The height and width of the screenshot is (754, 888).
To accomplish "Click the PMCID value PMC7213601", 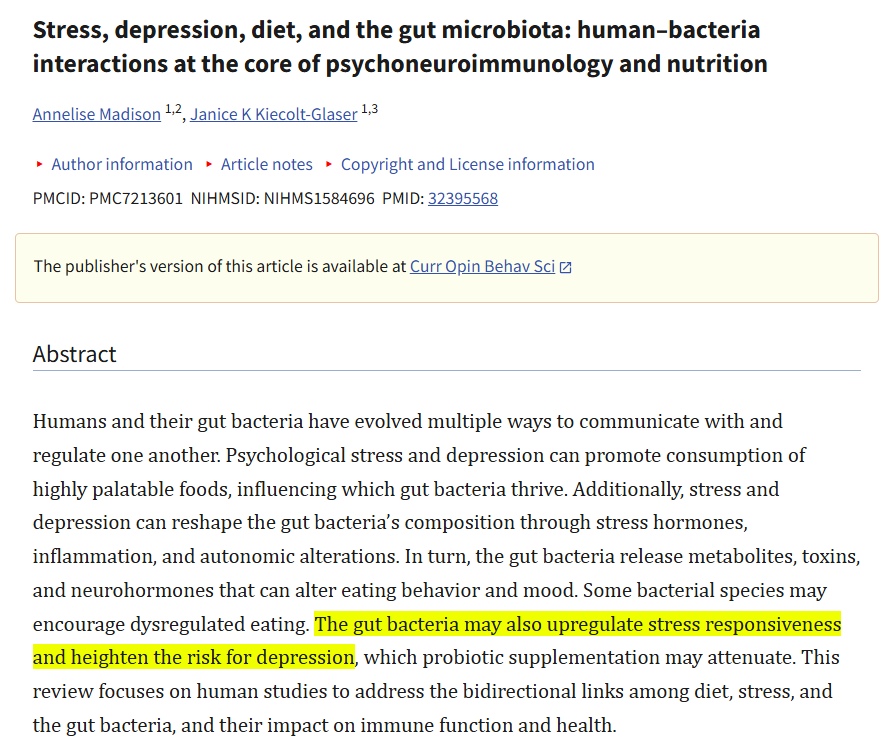I will 136,198.
